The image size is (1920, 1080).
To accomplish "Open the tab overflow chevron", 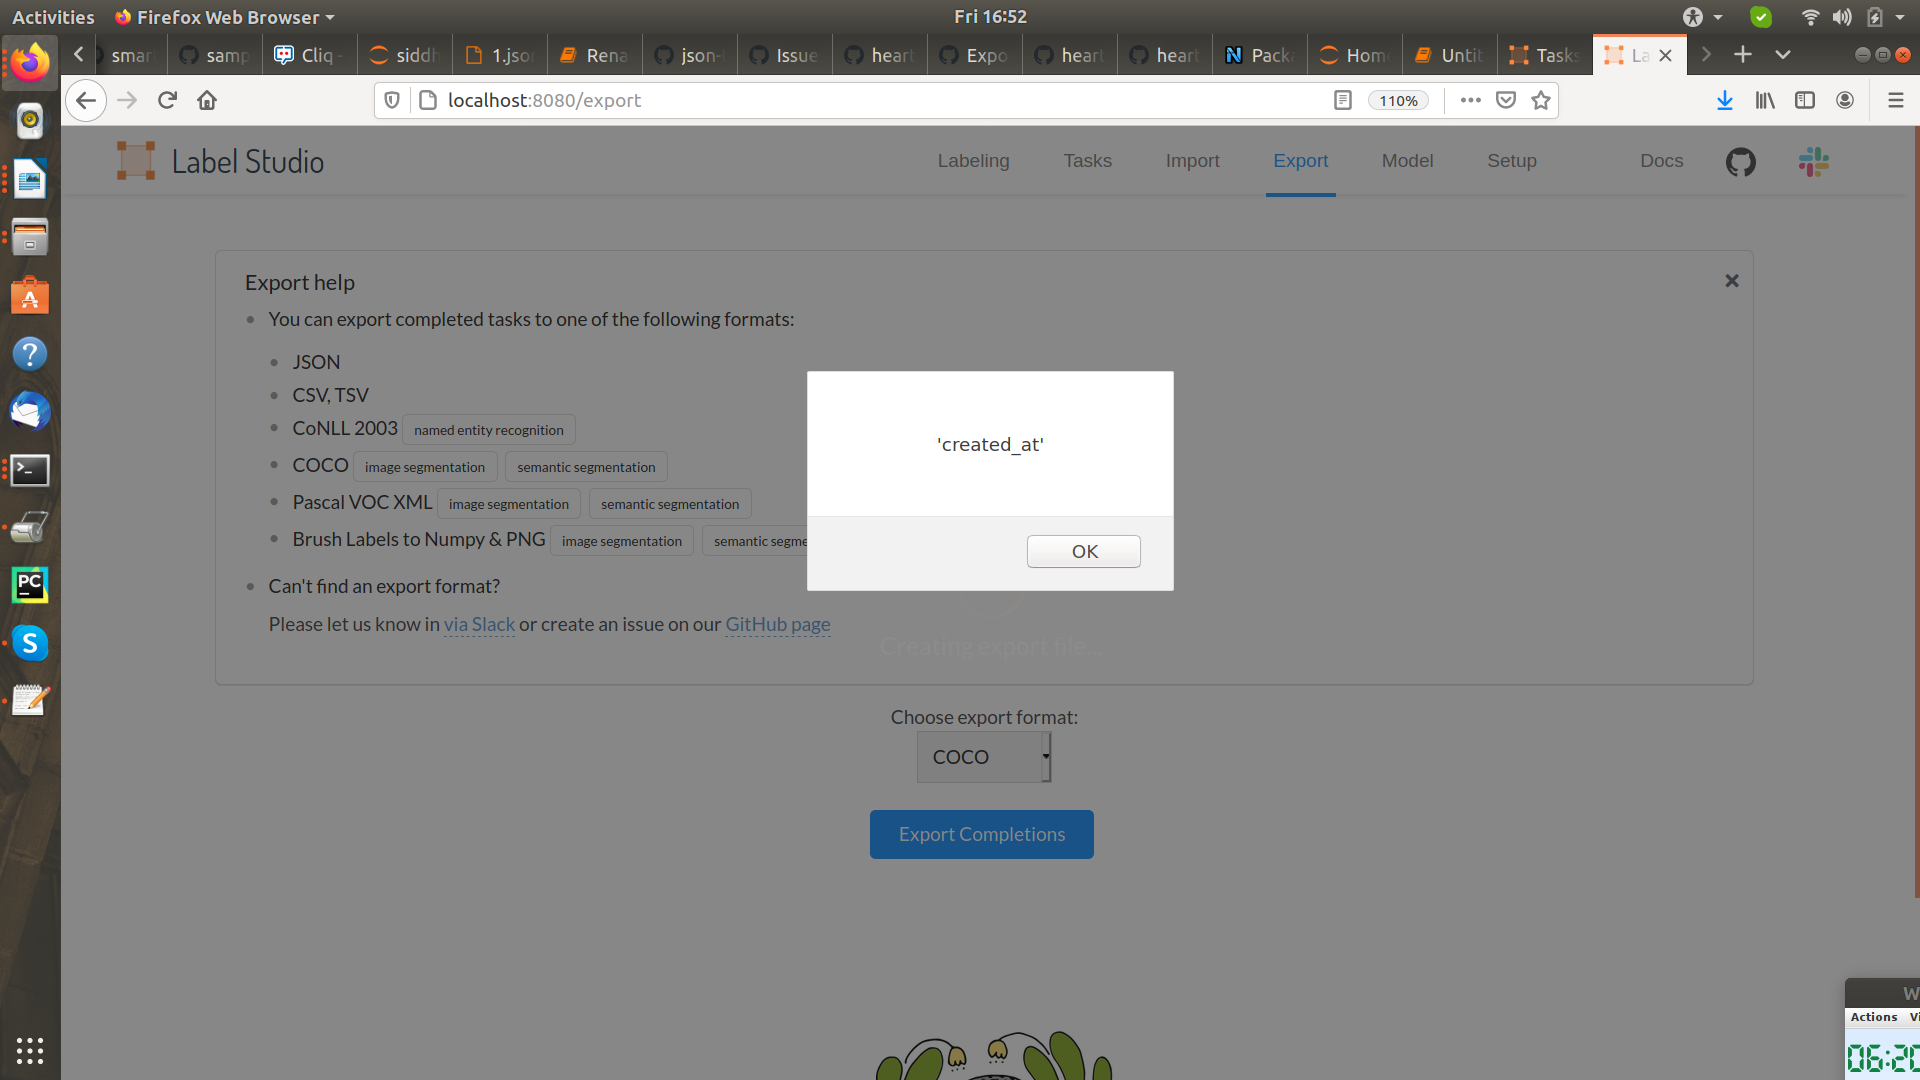I will tap(1783, 54).
